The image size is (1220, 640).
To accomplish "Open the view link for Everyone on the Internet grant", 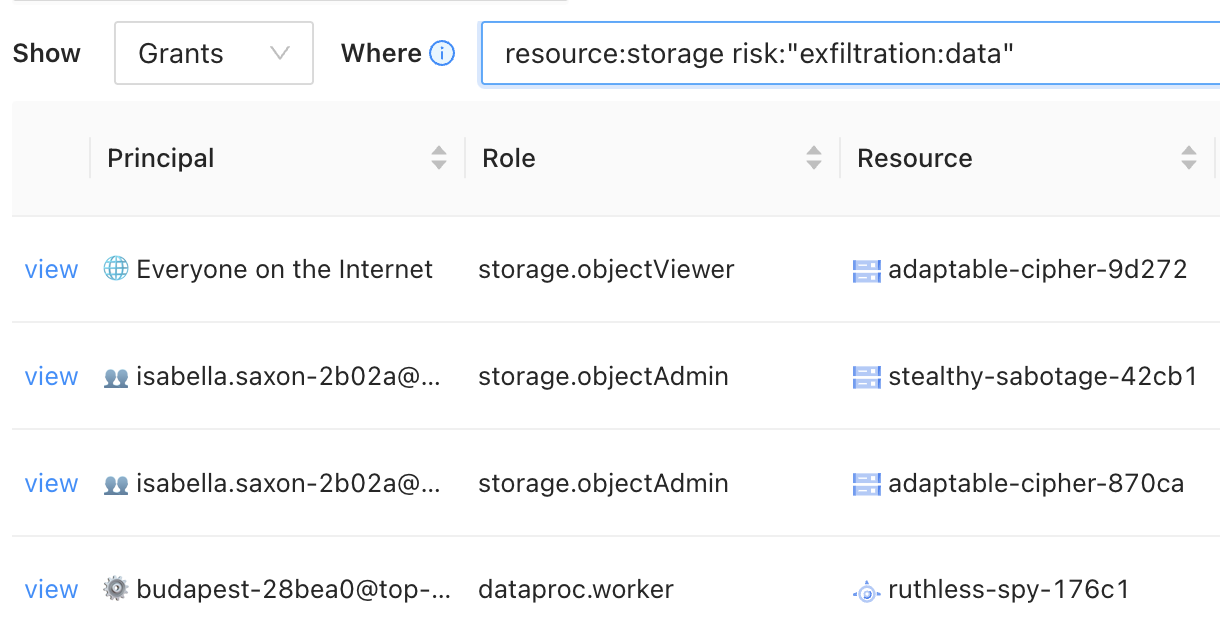I will pyautogui.click(x=51, y=269).
